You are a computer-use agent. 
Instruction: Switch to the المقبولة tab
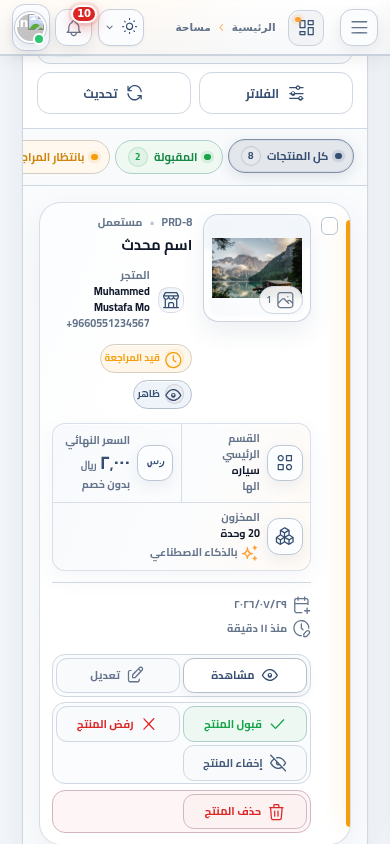(169, 157)
